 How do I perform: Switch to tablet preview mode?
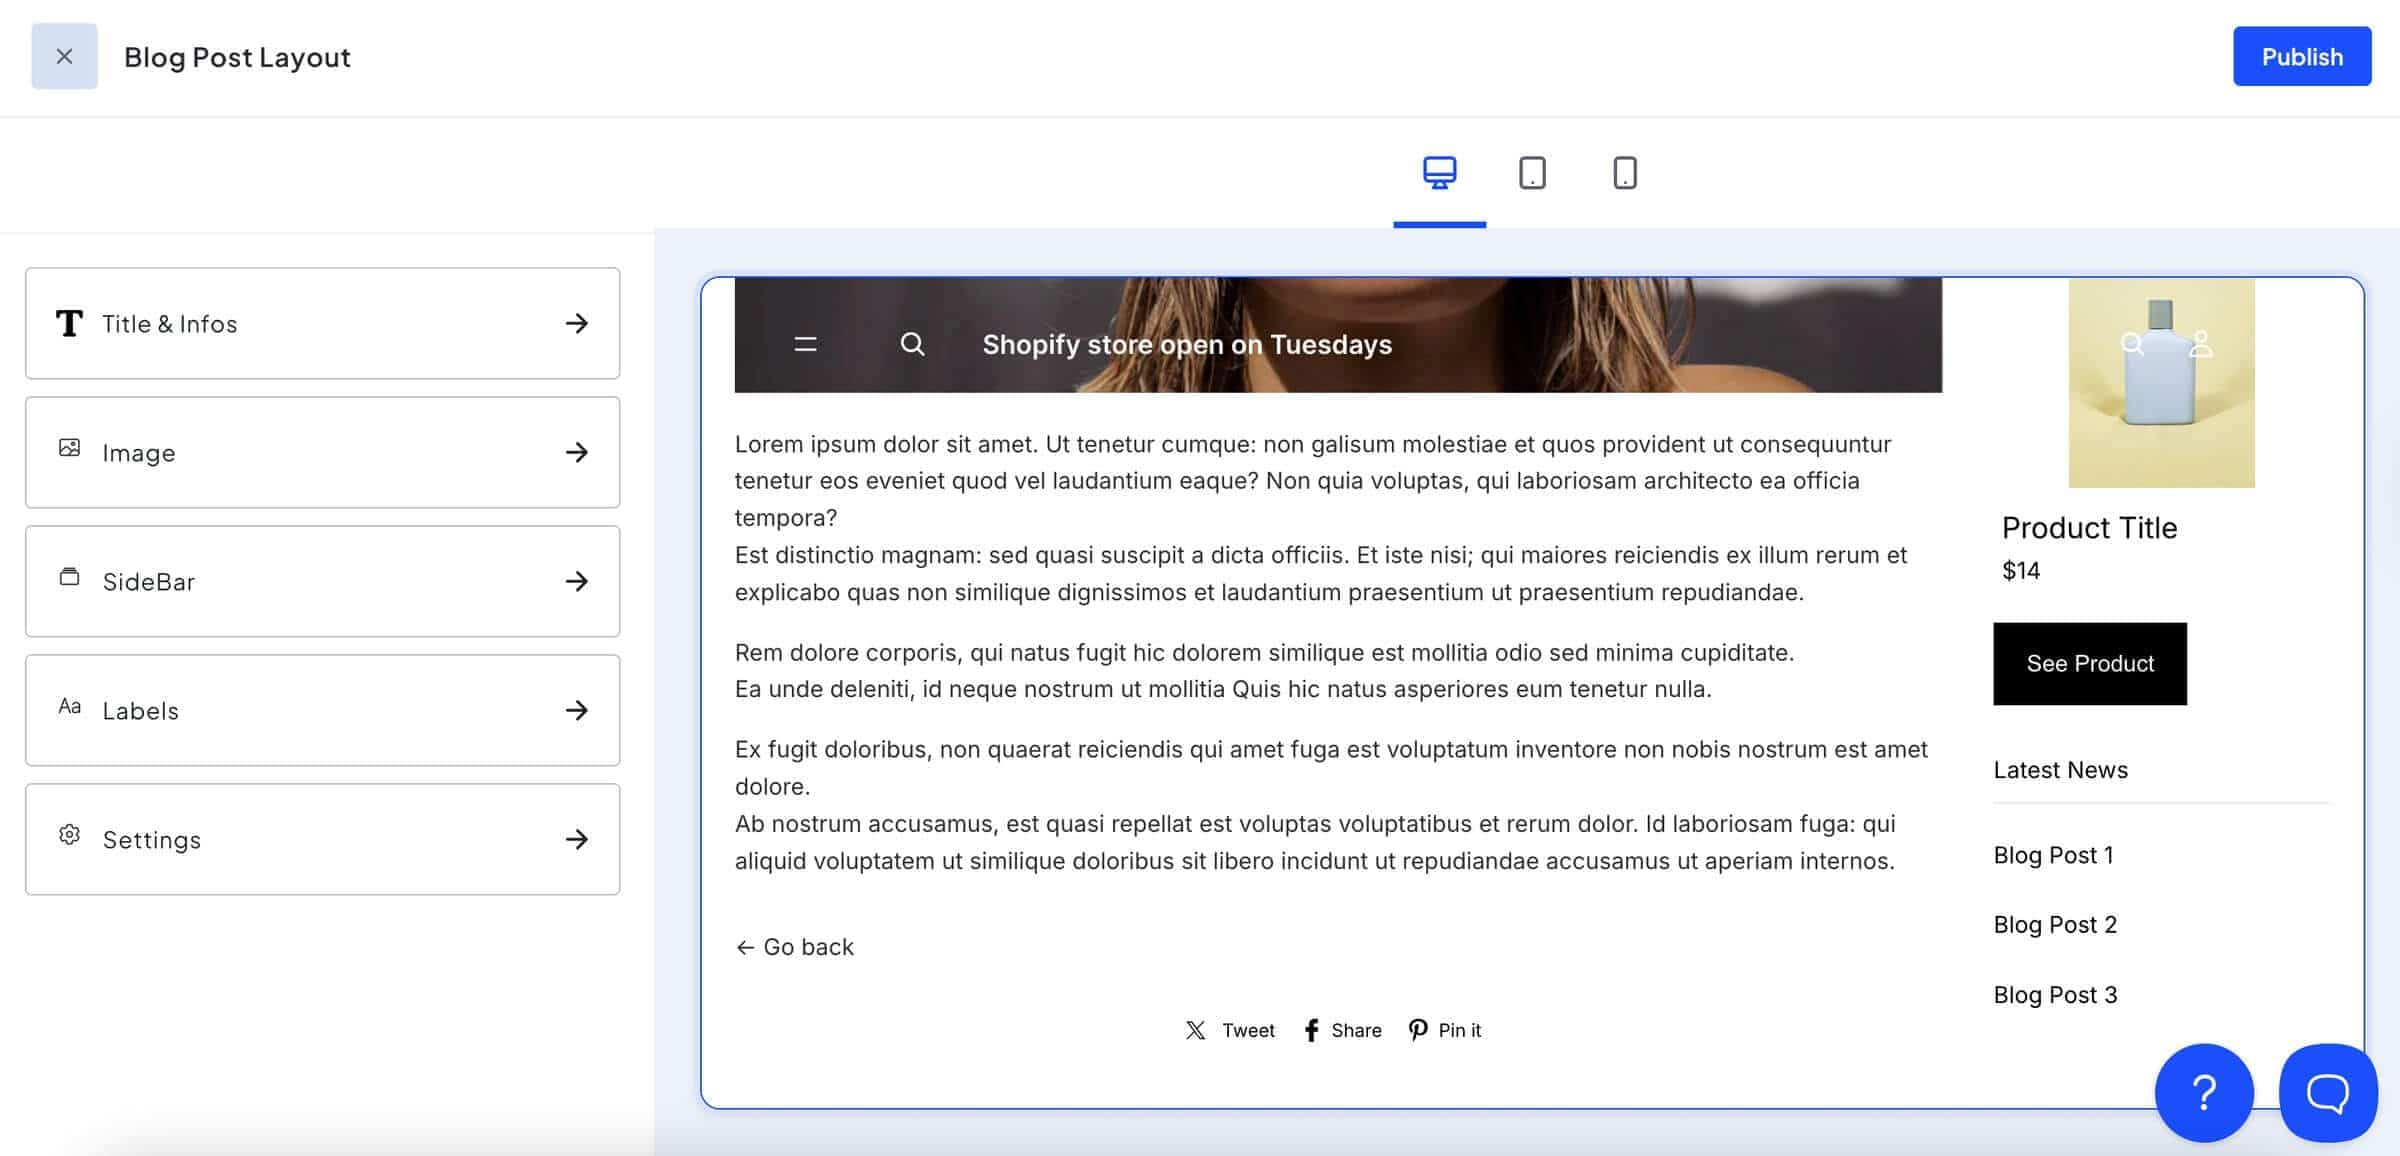pyautogui.click(x=1532, y=173)
